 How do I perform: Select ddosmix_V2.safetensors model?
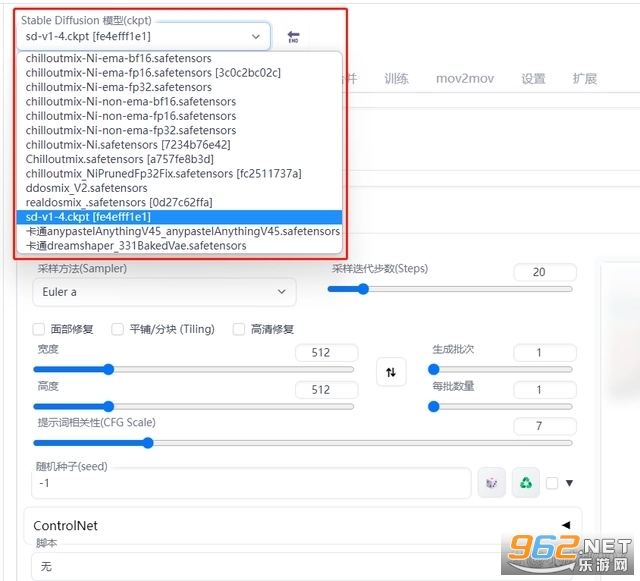pos(179,188)
